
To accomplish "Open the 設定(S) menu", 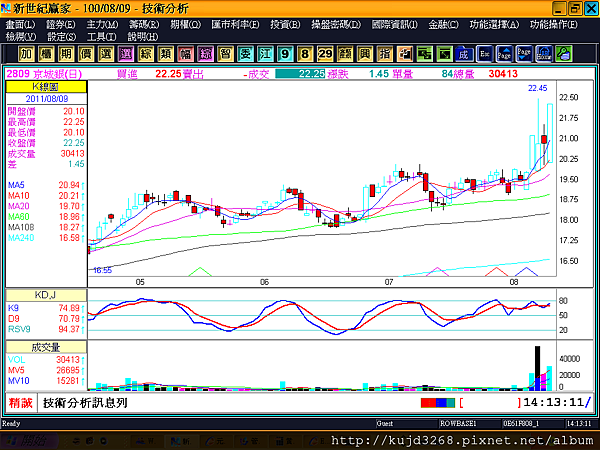I will point(62,37).
